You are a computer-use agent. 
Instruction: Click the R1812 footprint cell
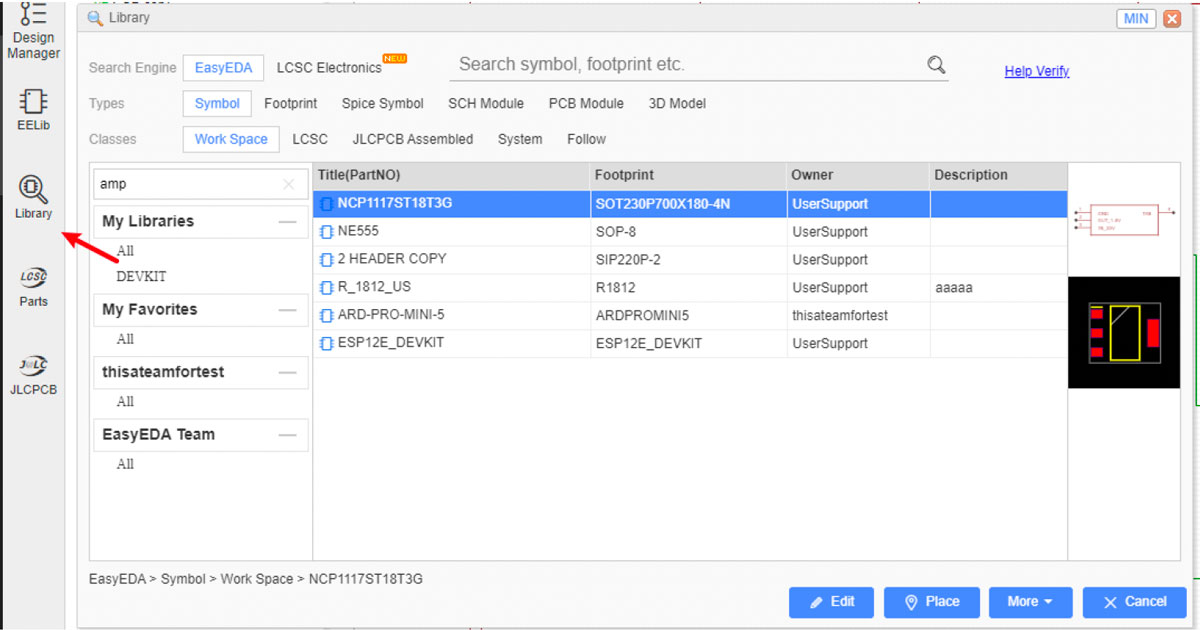tap(615, 287)
